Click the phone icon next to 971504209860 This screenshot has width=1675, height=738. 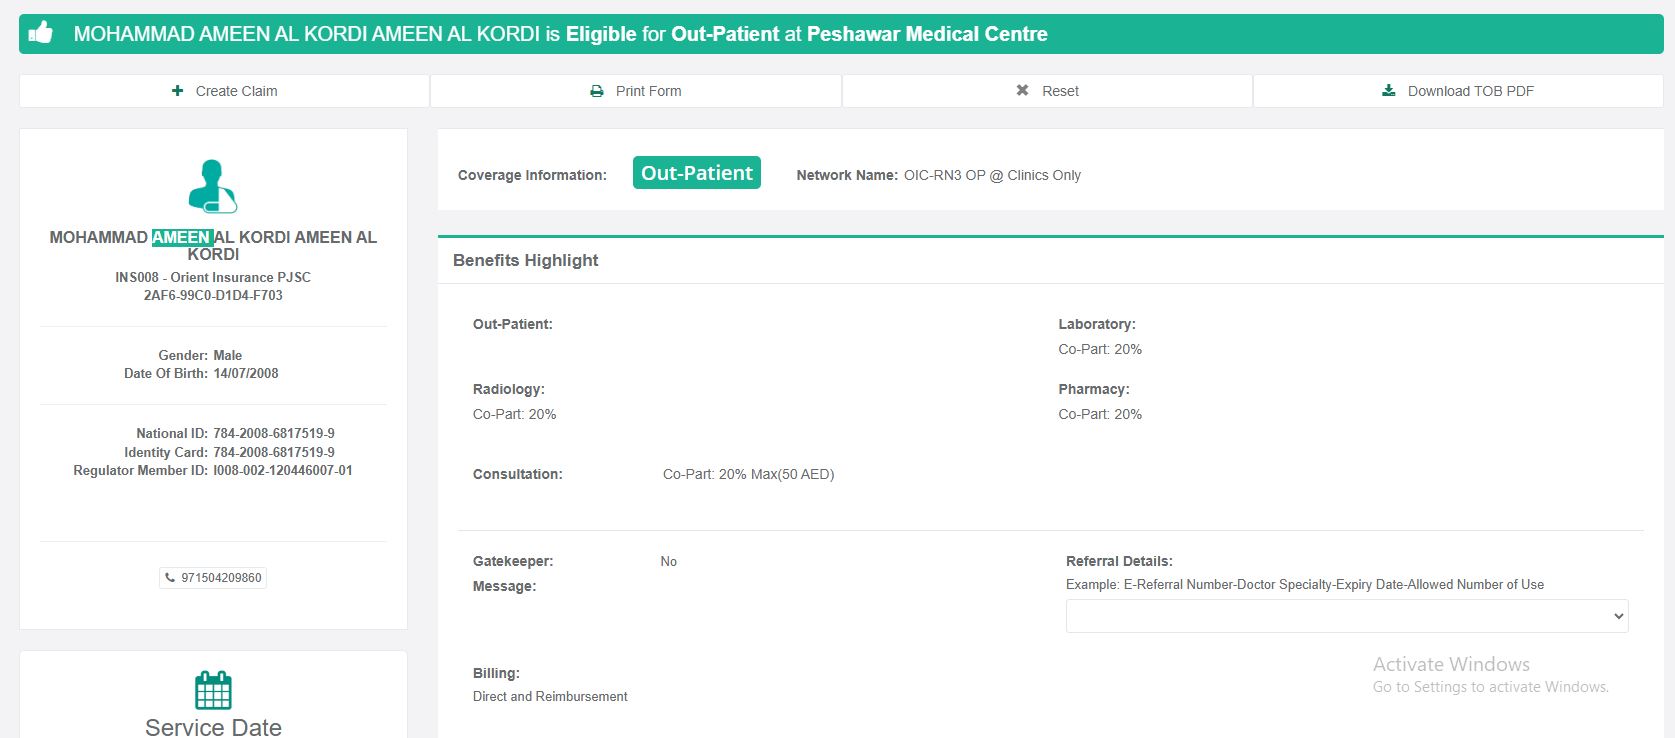click(x=170, y=578)
